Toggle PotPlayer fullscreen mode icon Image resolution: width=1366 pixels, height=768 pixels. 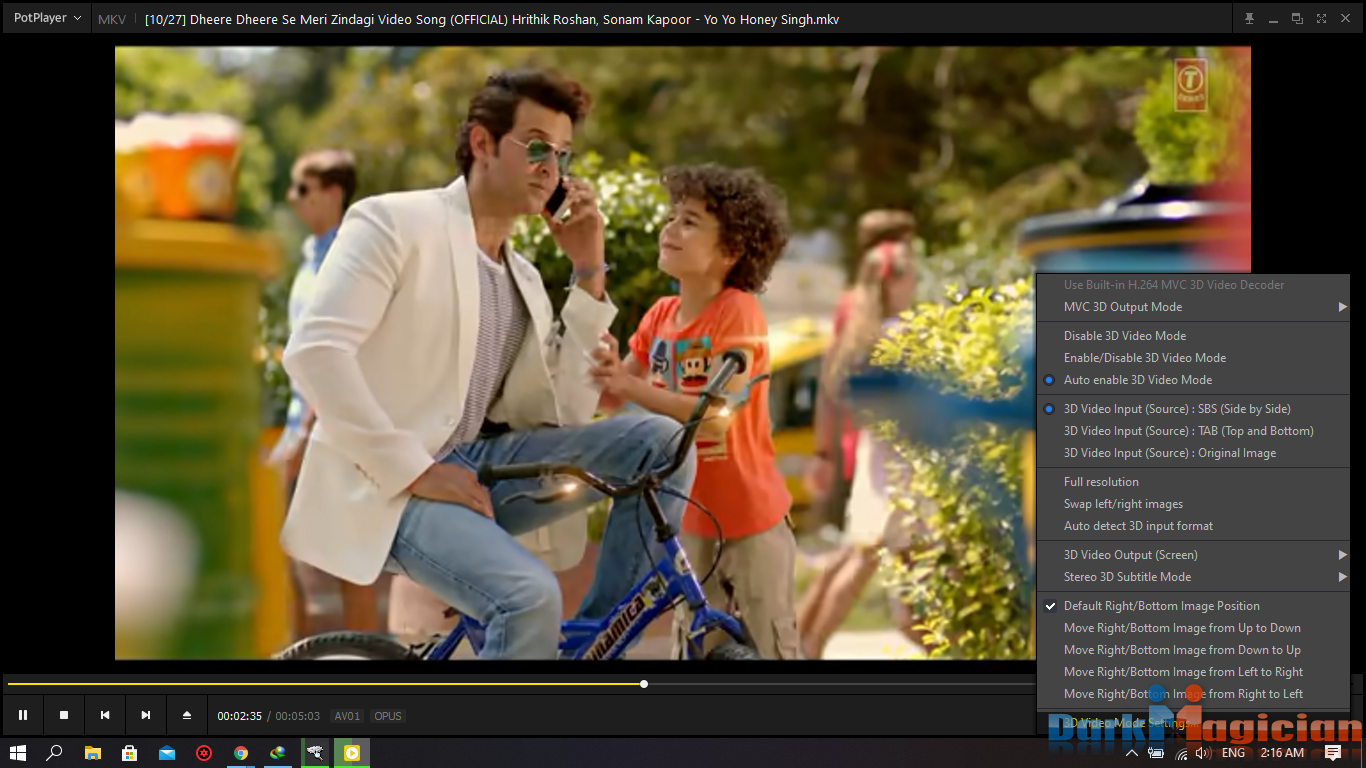(x=1321, y=18)
